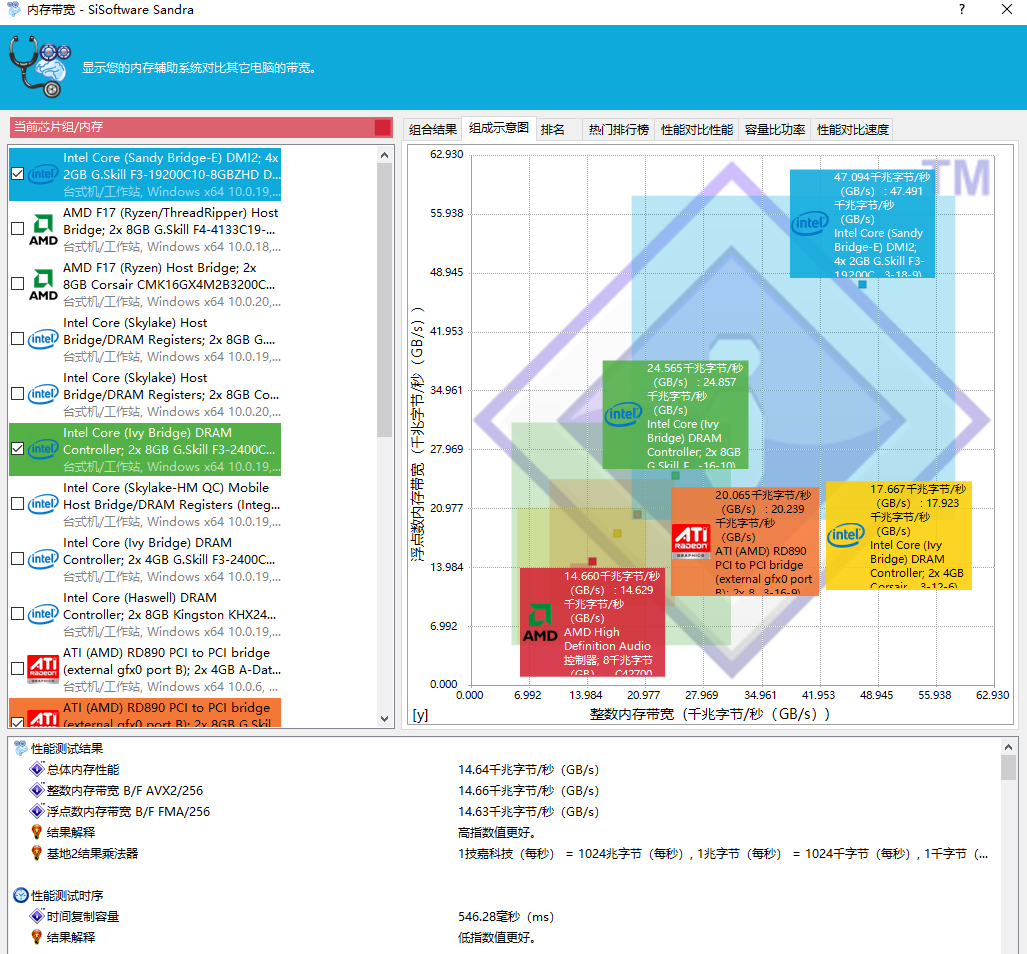Click up arrow of chipset list scrollbar
The width and height of the screenshot is (1027, 954).
[384, 155]
